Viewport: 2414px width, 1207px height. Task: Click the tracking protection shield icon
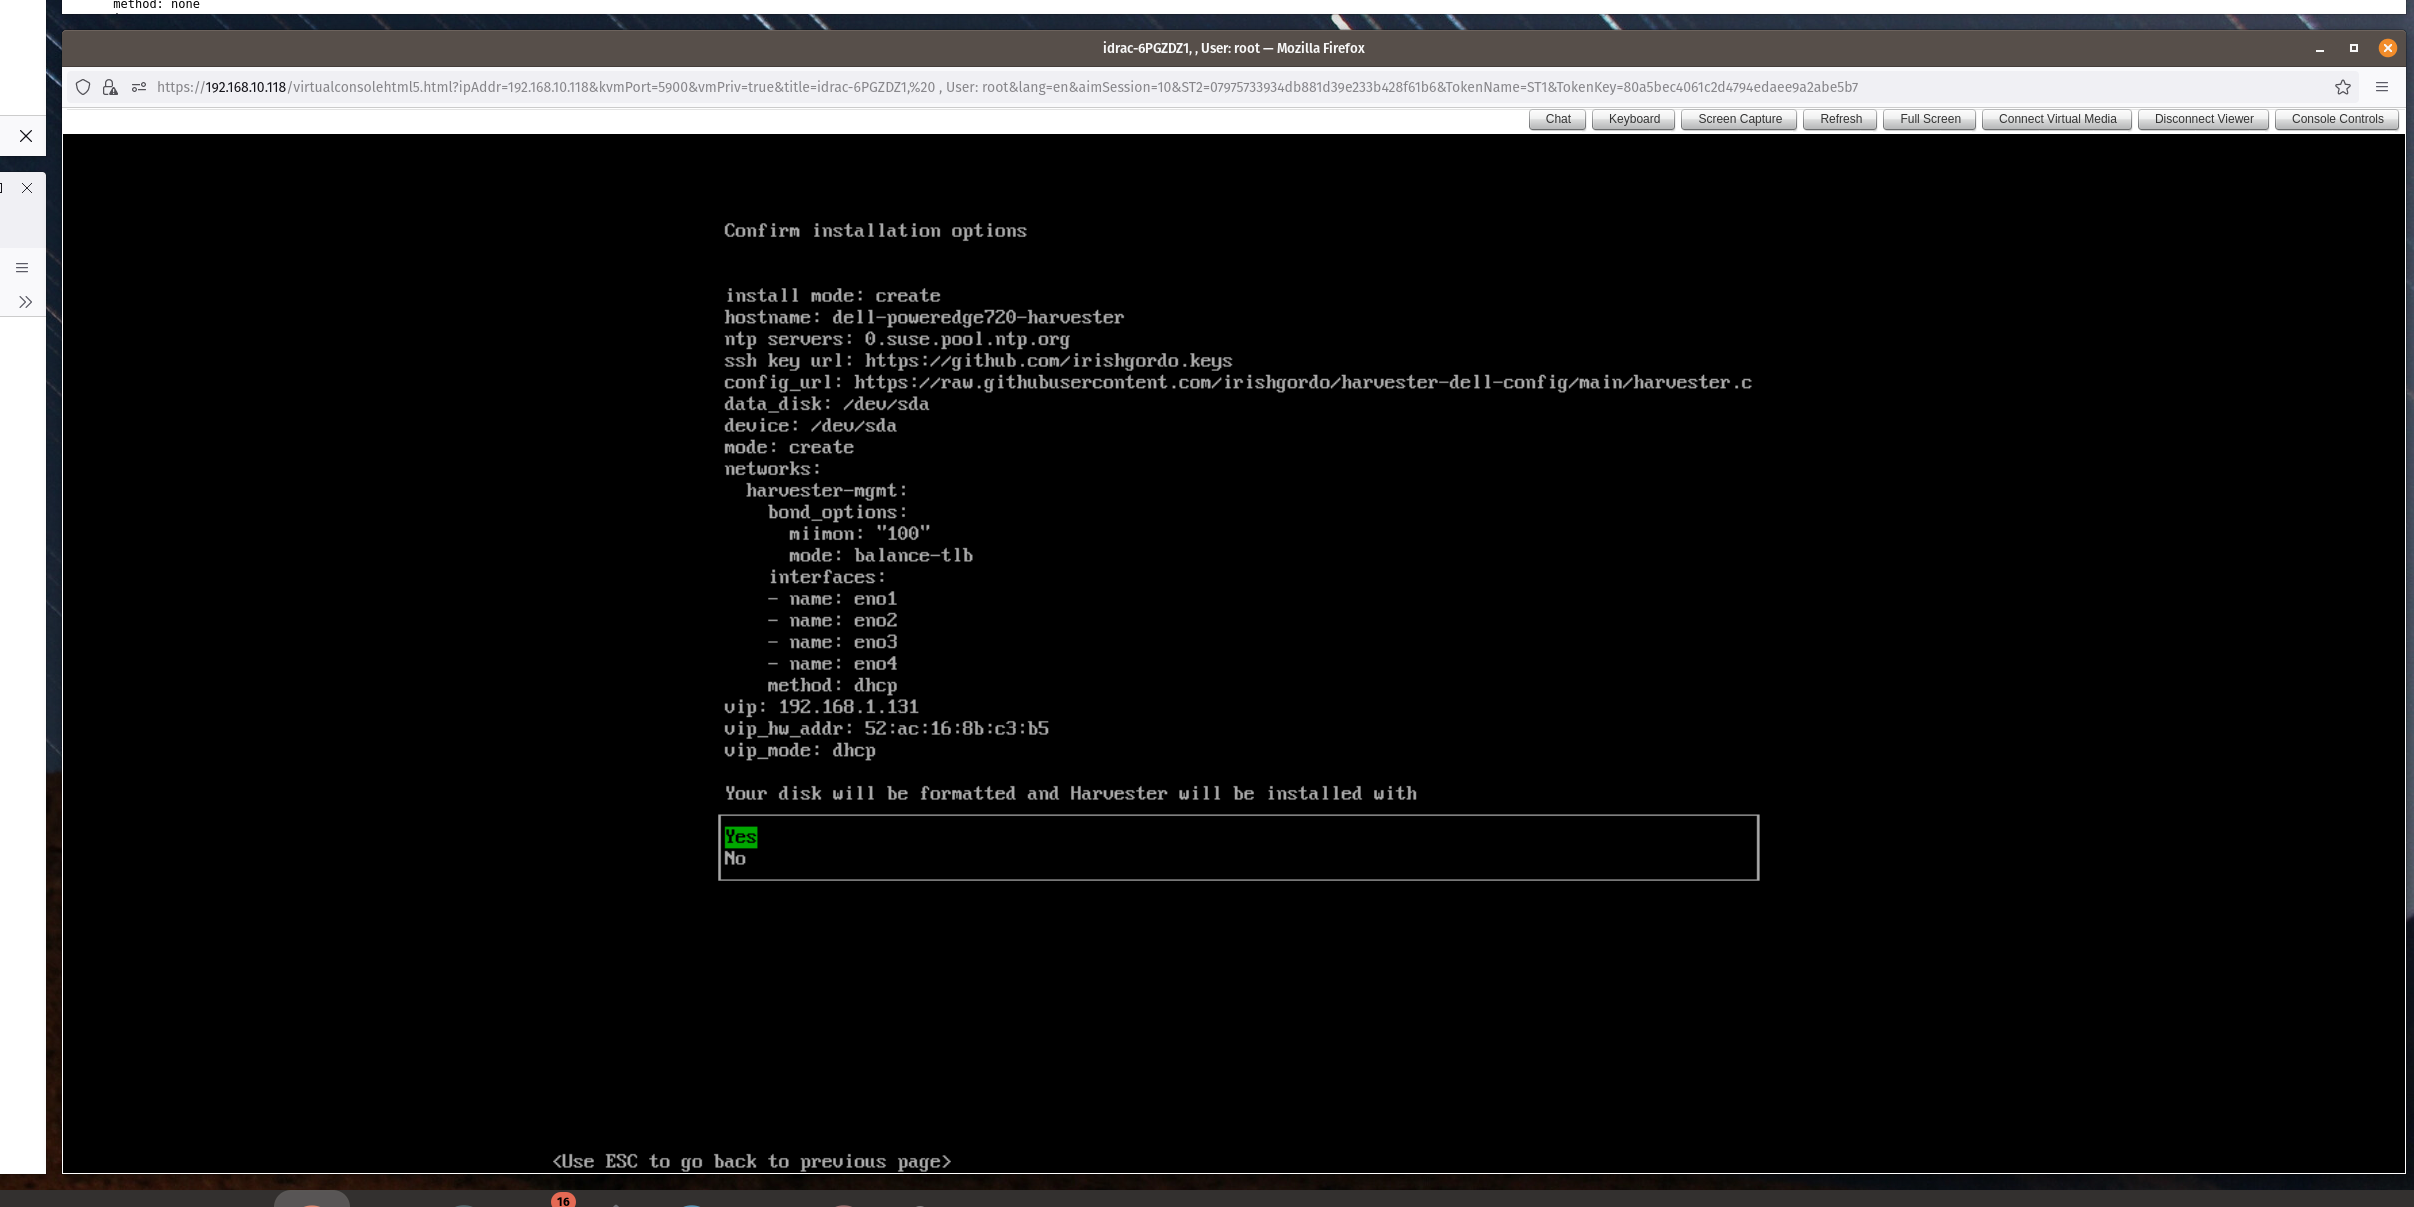(83, 87)
